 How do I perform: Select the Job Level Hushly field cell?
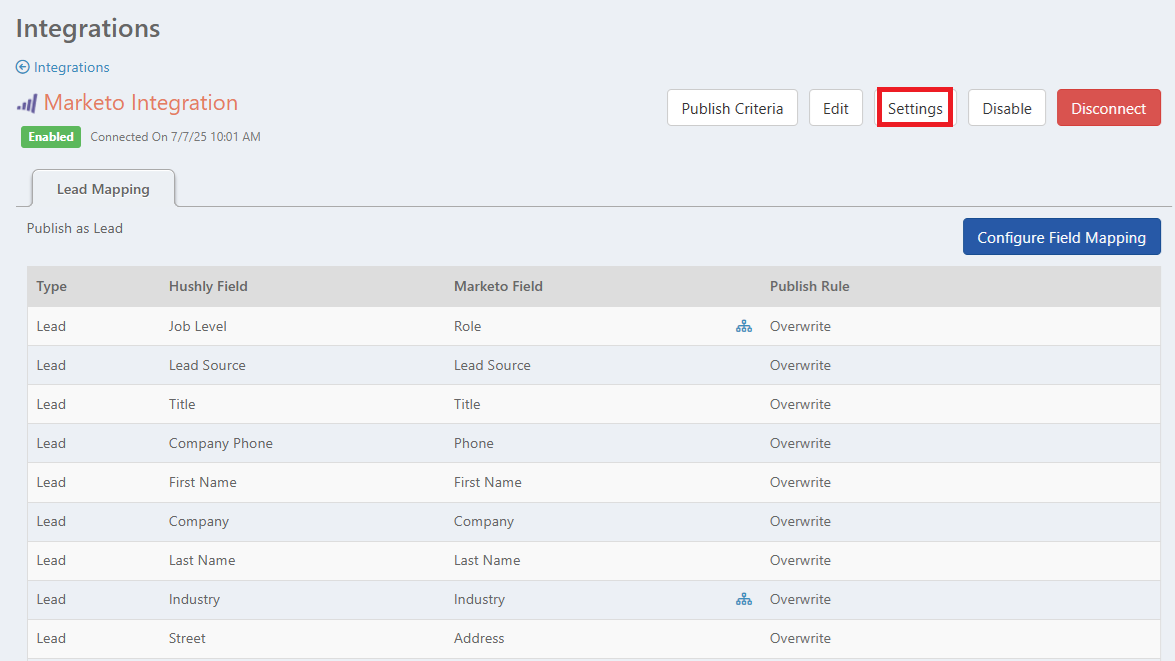pos(197,326)
